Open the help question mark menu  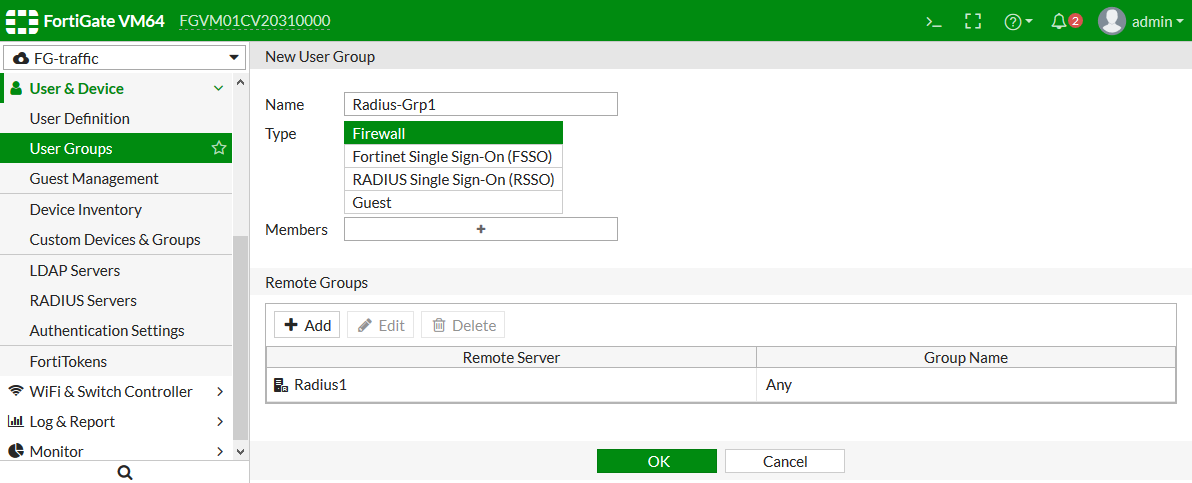click(1017, 21)
